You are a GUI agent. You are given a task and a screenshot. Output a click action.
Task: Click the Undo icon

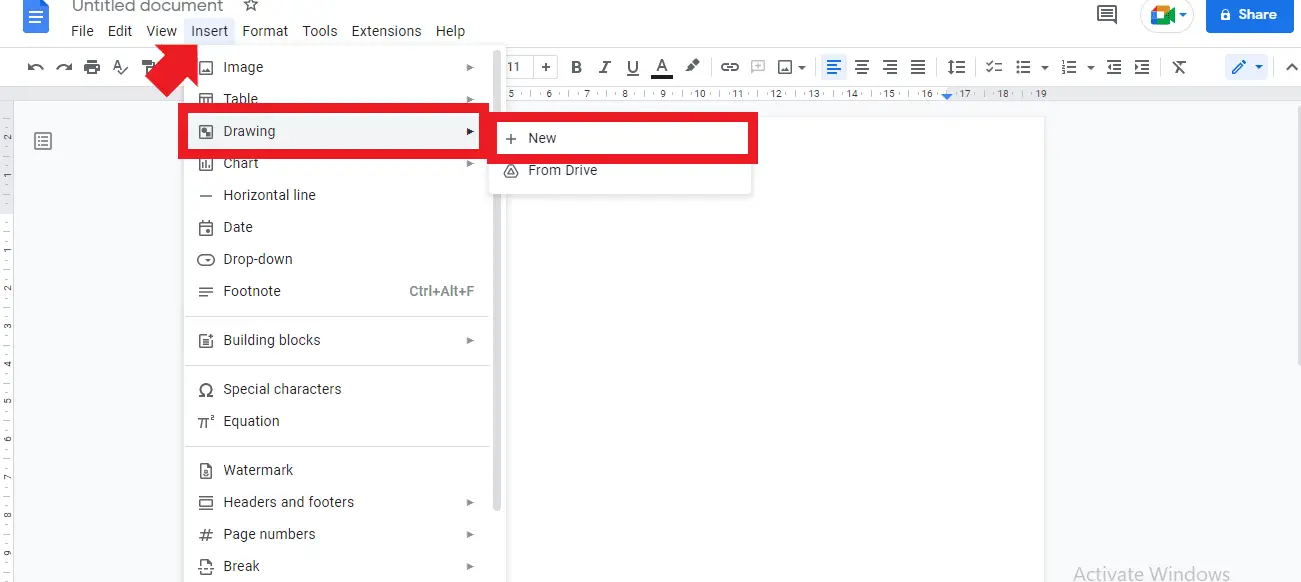(x=36, y=67)
